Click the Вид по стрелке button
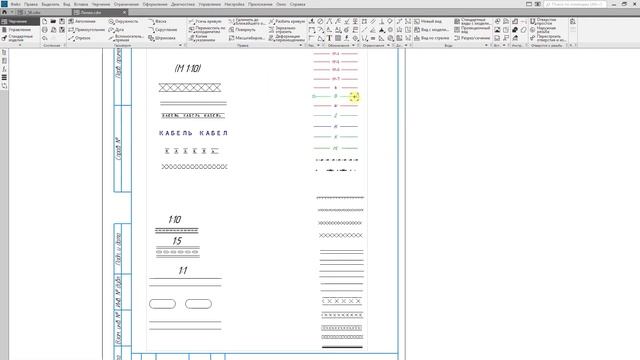 (x=432, y=38)
